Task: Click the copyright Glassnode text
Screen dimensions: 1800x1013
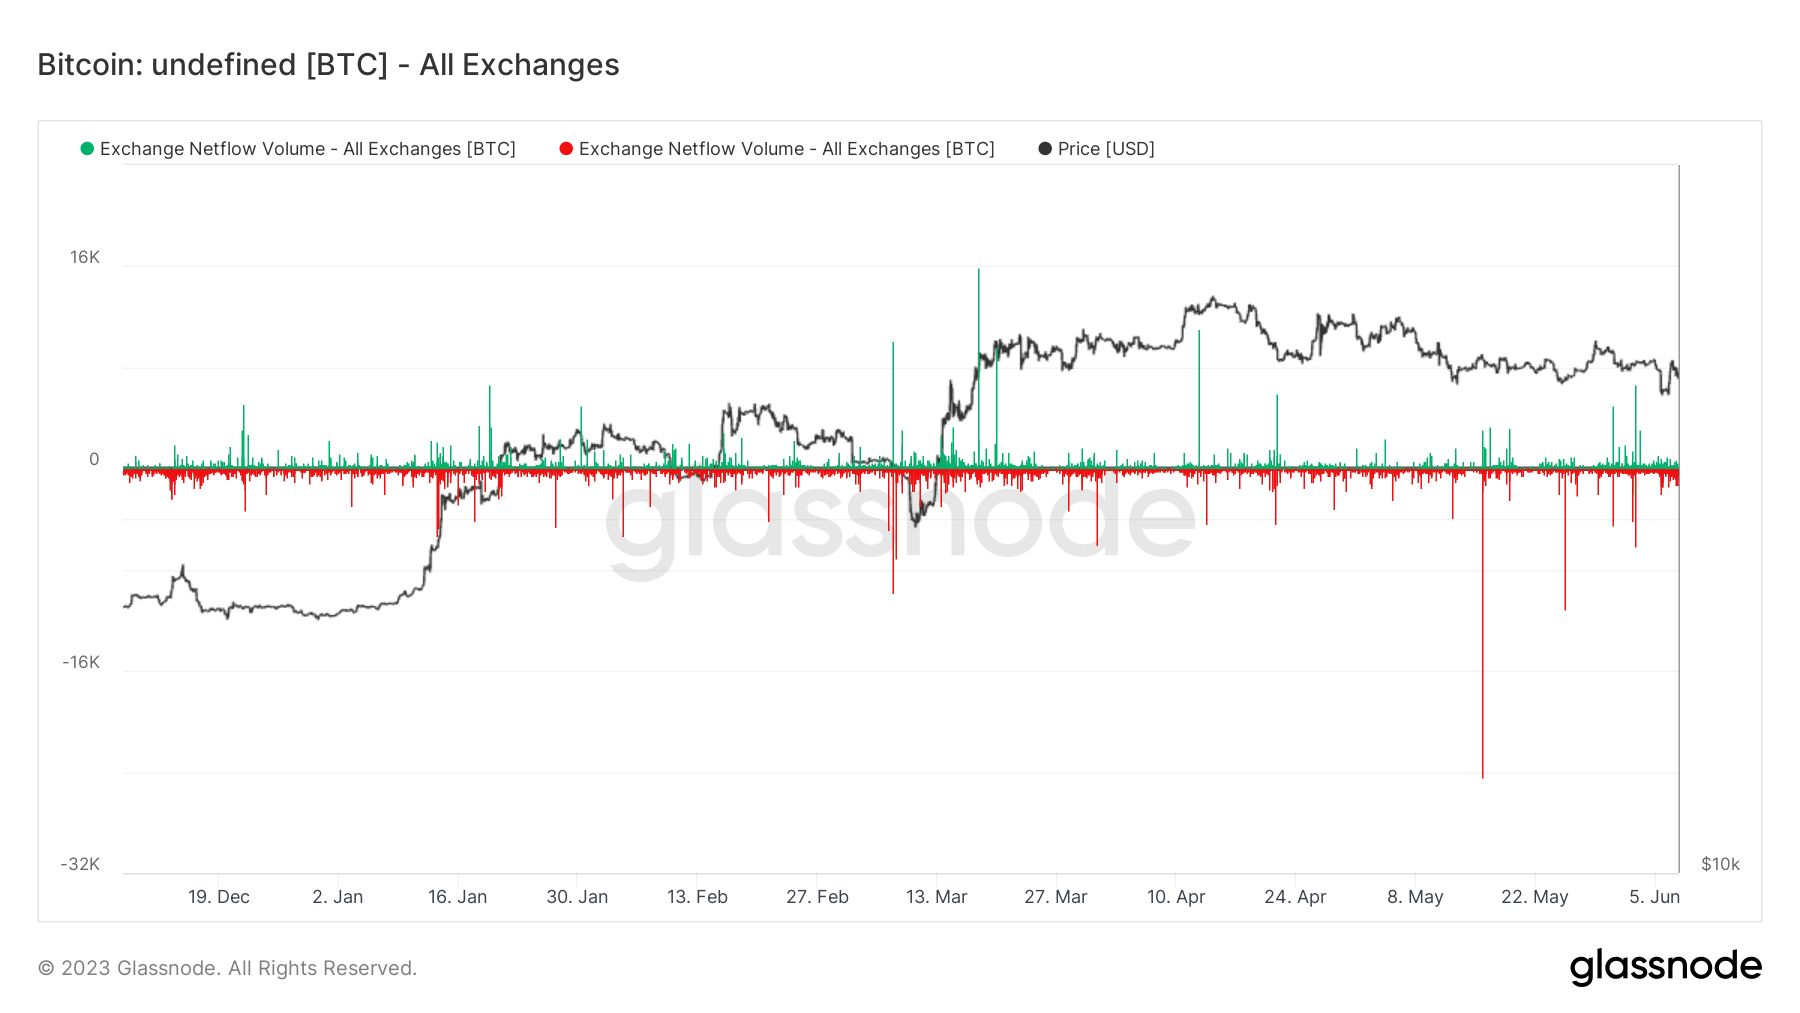Action: (227, 968)
